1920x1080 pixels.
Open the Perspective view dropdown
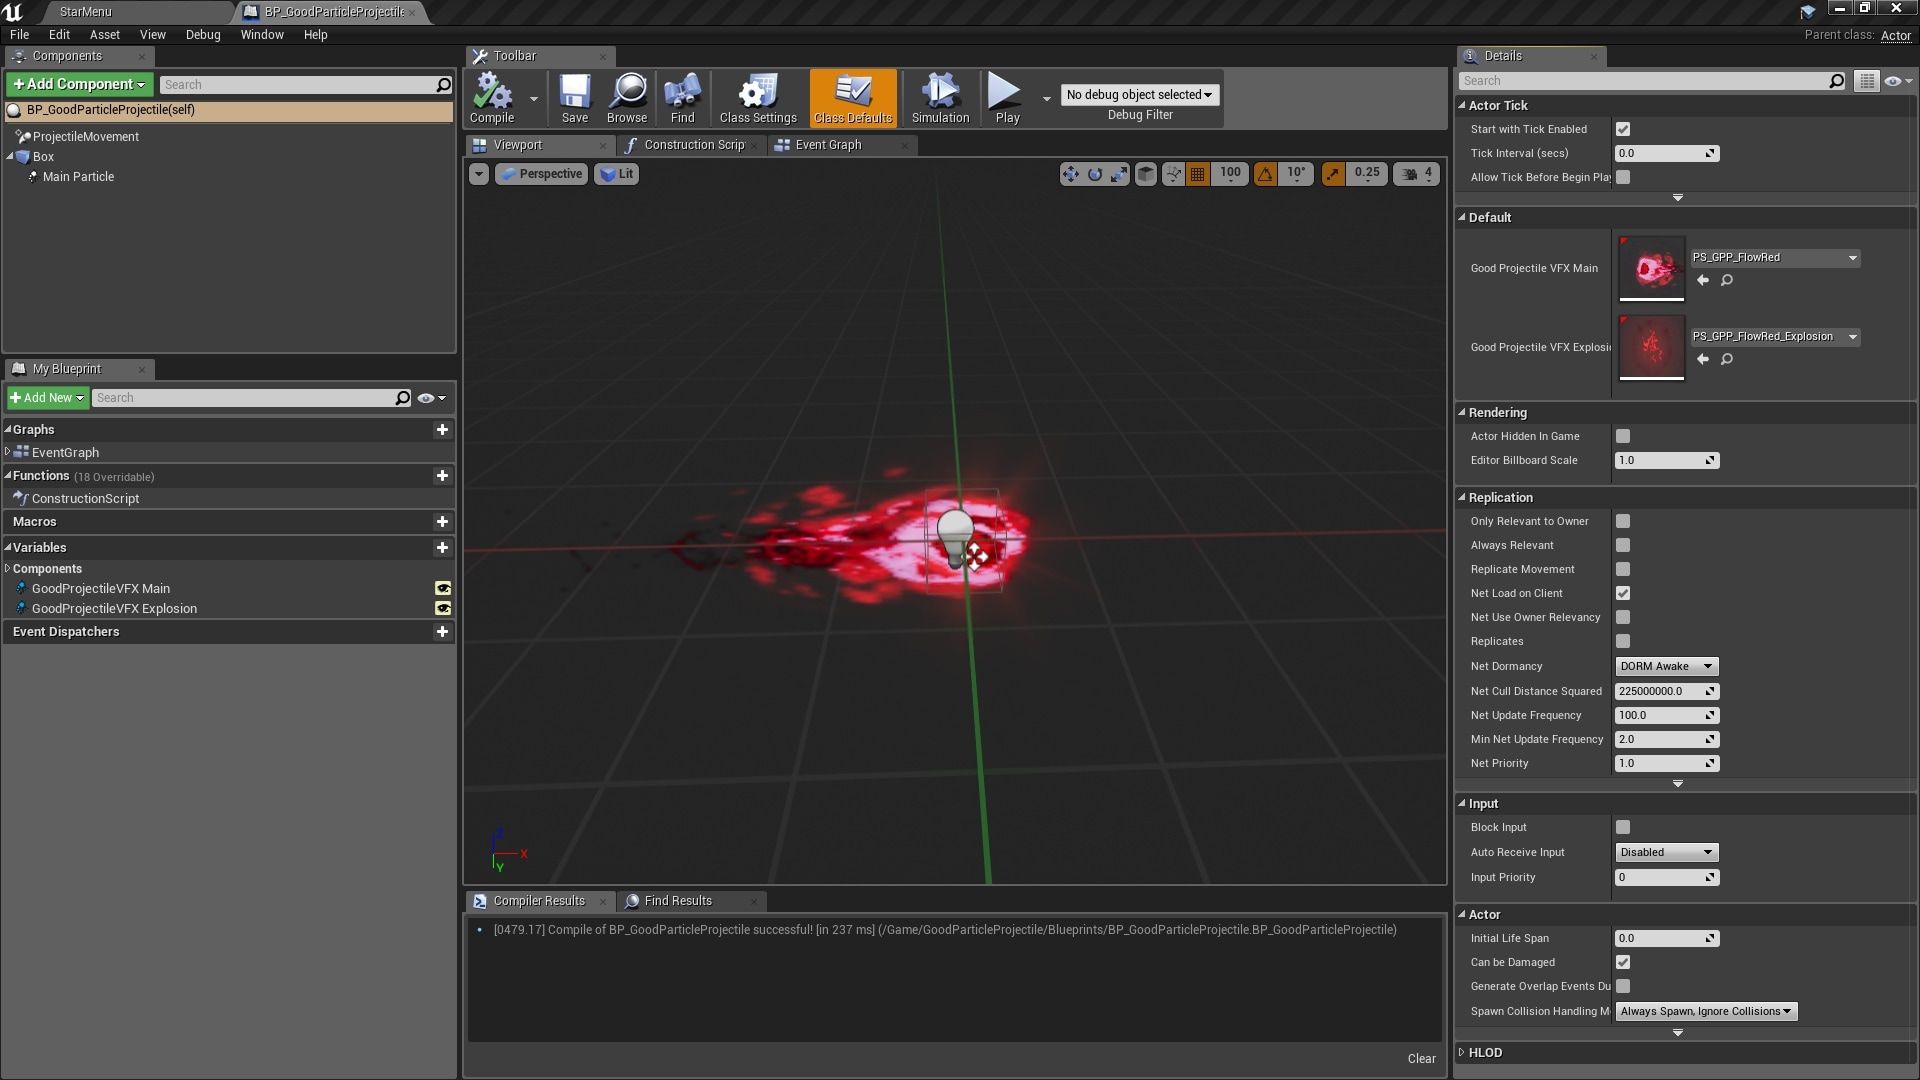tap(541, 173)
